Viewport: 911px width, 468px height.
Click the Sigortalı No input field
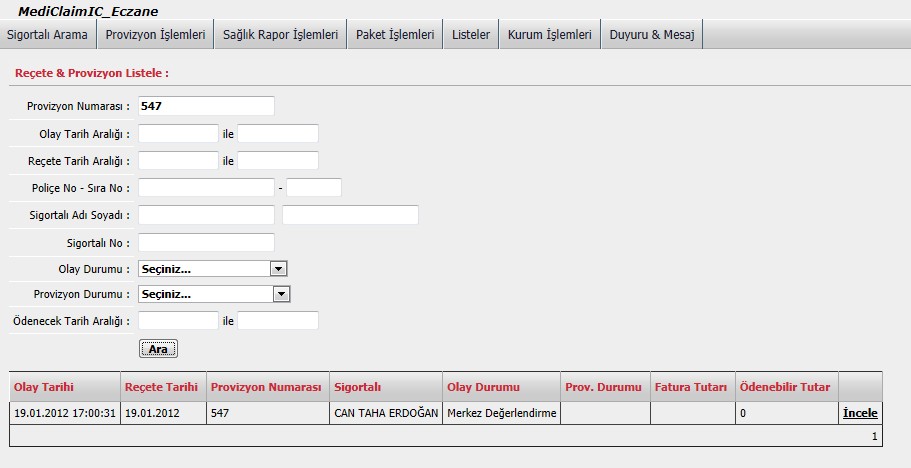pos(206,242)
